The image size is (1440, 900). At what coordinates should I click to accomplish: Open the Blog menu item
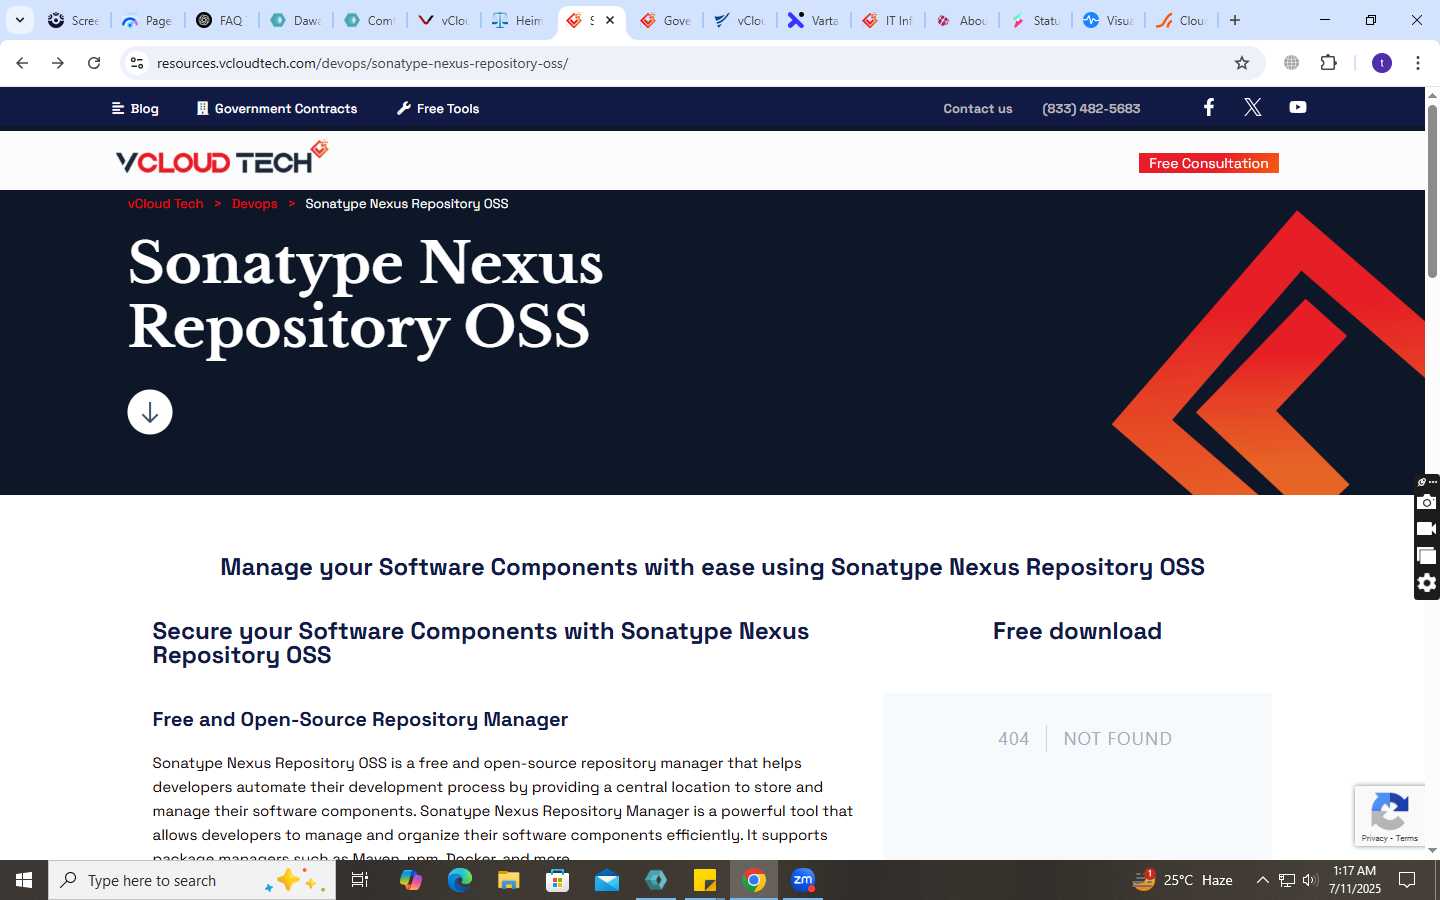point(135,108)
